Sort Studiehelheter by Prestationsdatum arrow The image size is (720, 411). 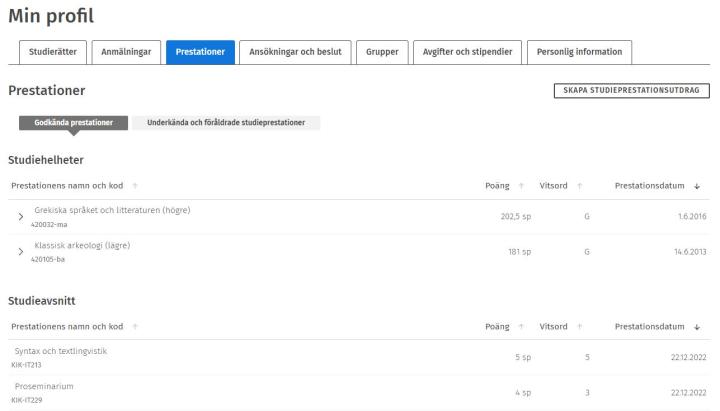(x=696, y=186)
